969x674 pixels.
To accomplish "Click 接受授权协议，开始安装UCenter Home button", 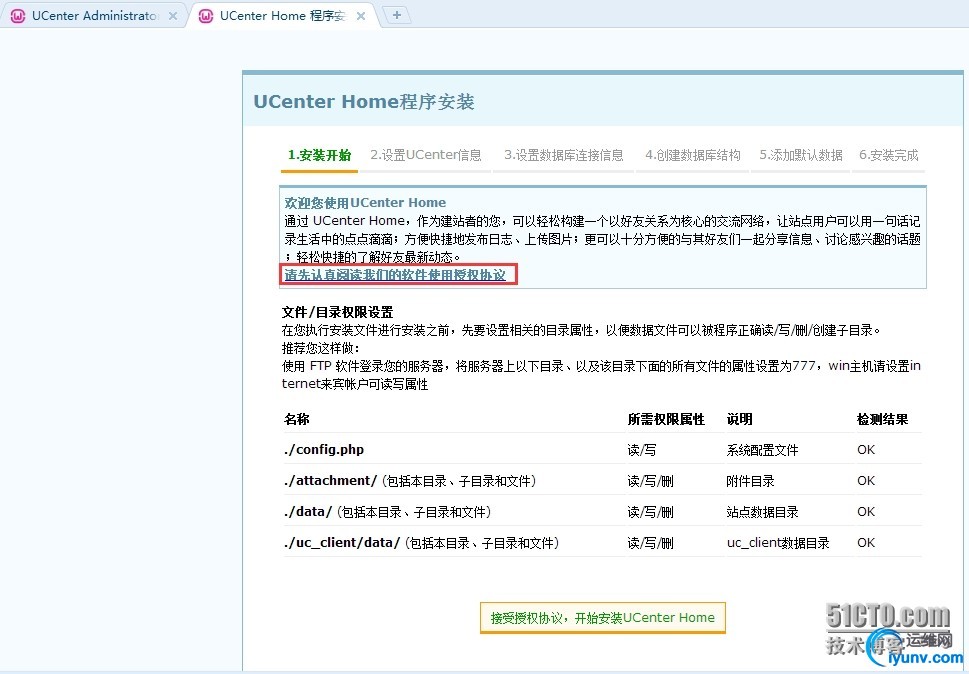I will [x=603, y=618].
